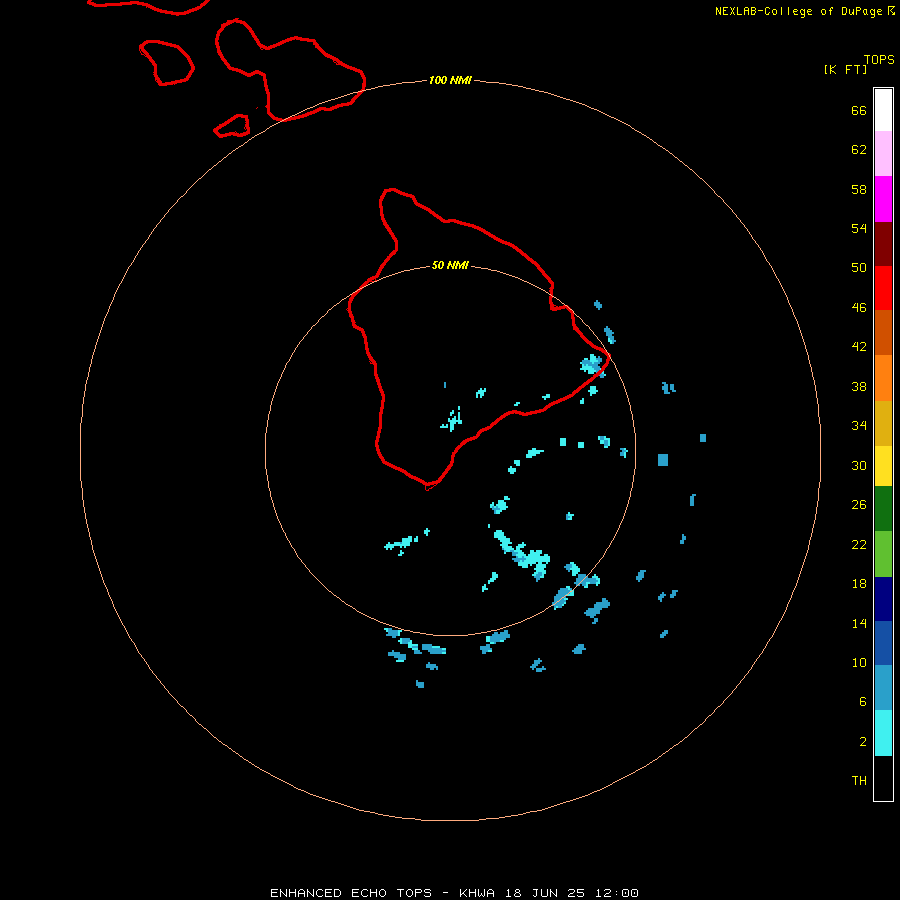
Task: Click the dark green swatch near 26
Action: click(x=883, y=509)
